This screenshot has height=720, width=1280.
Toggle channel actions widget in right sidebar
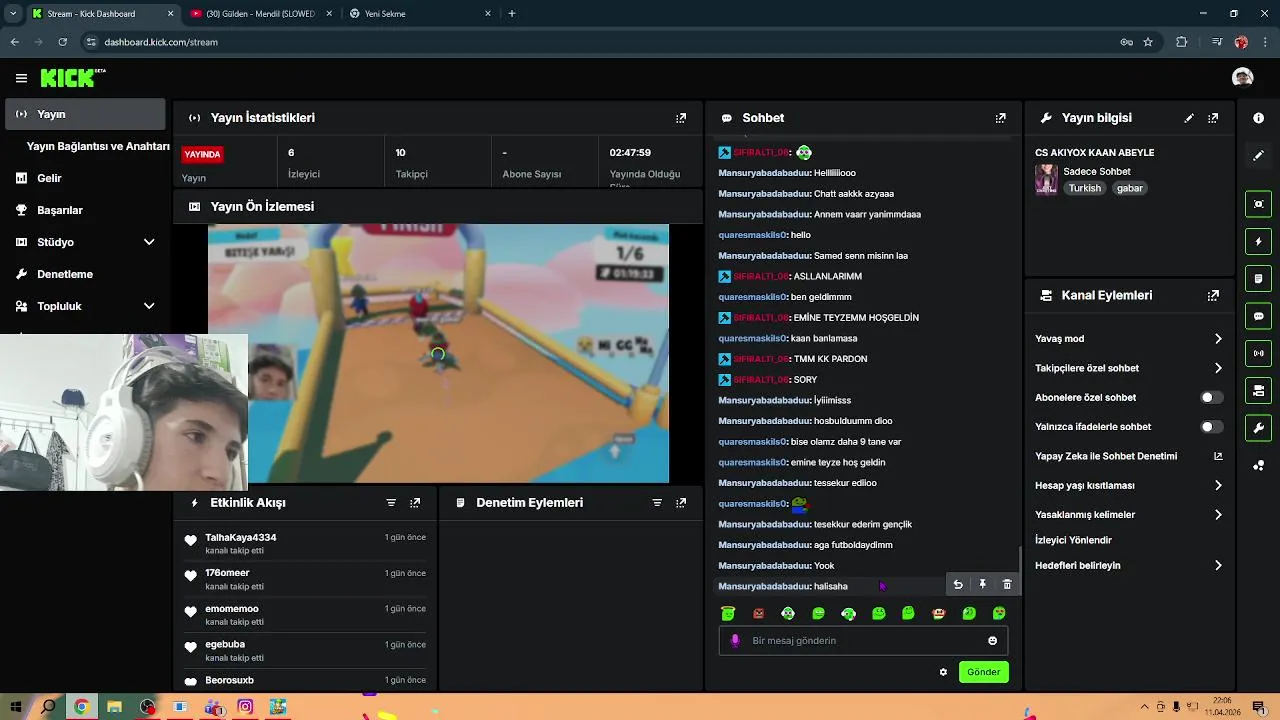pyautogui.click(x=1258, y=390)
